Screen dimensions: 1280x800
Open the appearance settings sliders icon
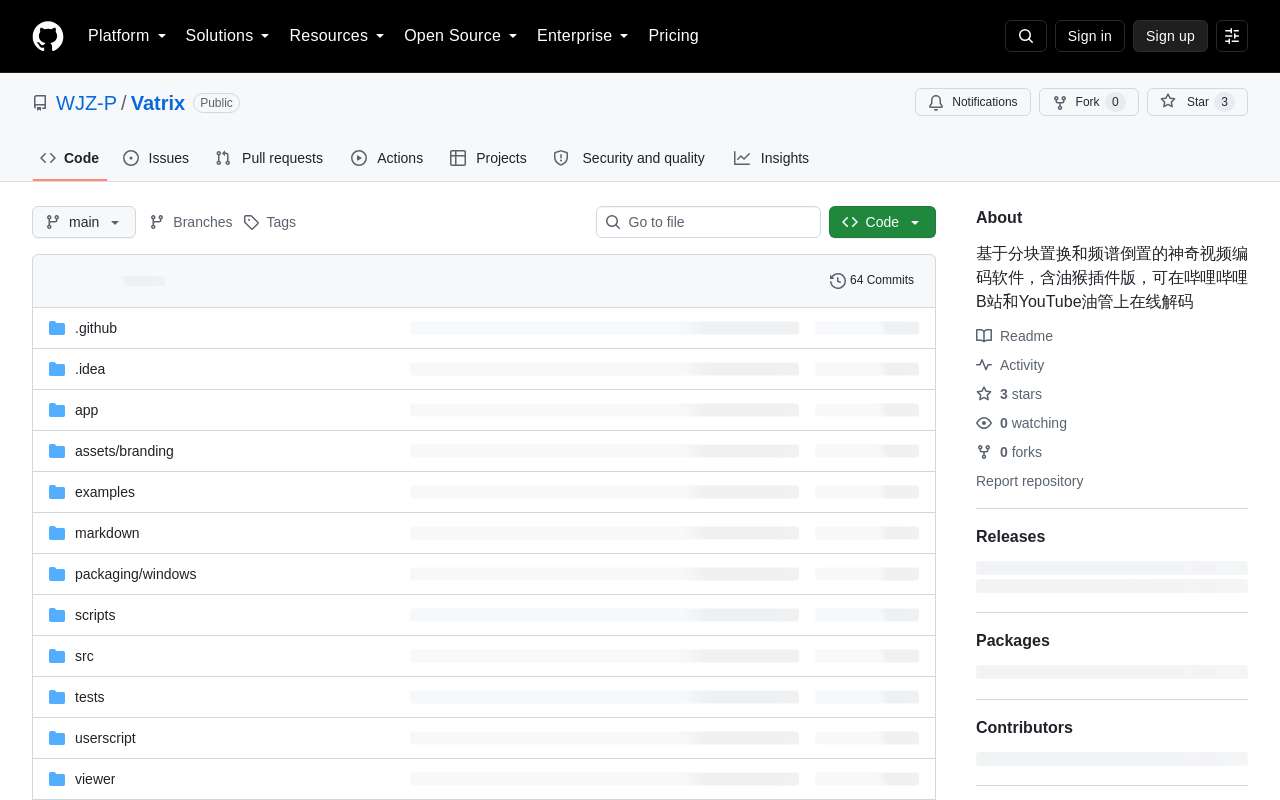pyautogui.click(x=1232, y=36)
